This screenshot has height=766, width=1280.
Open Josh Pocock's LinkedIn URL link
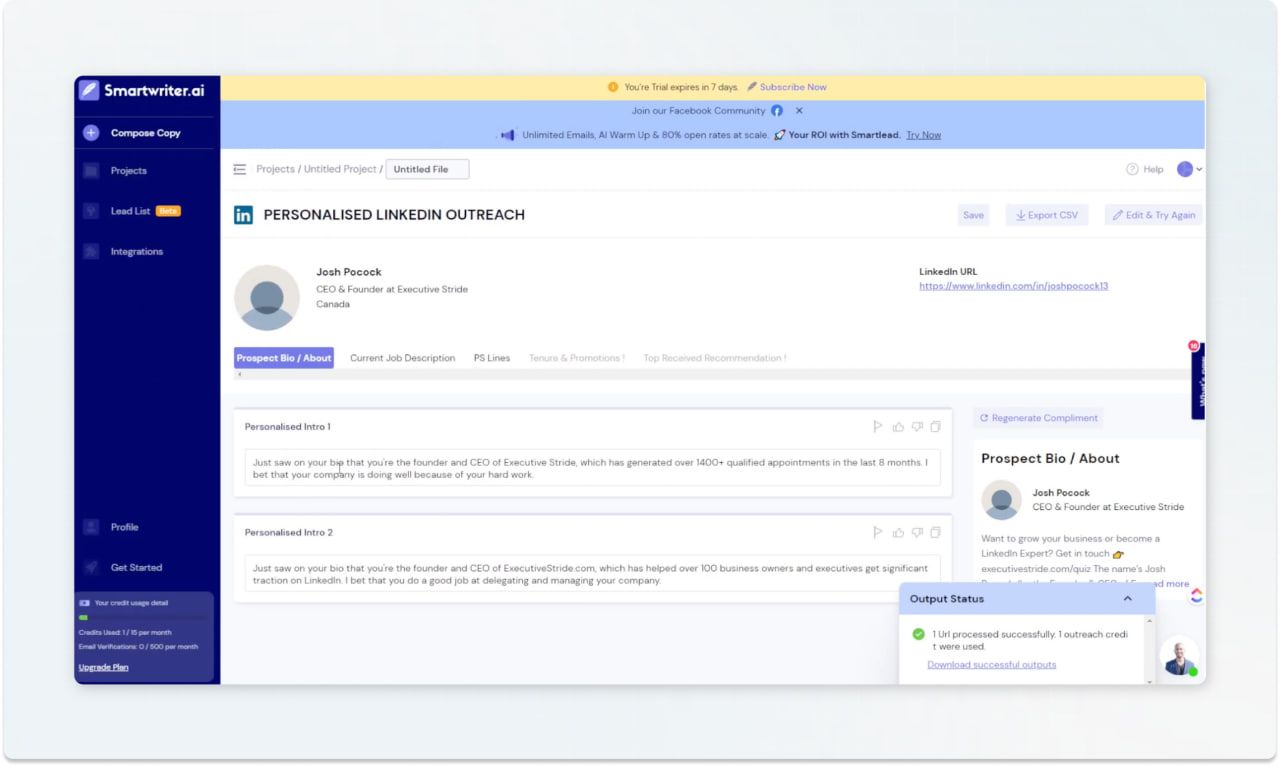tap(1013, 286)
